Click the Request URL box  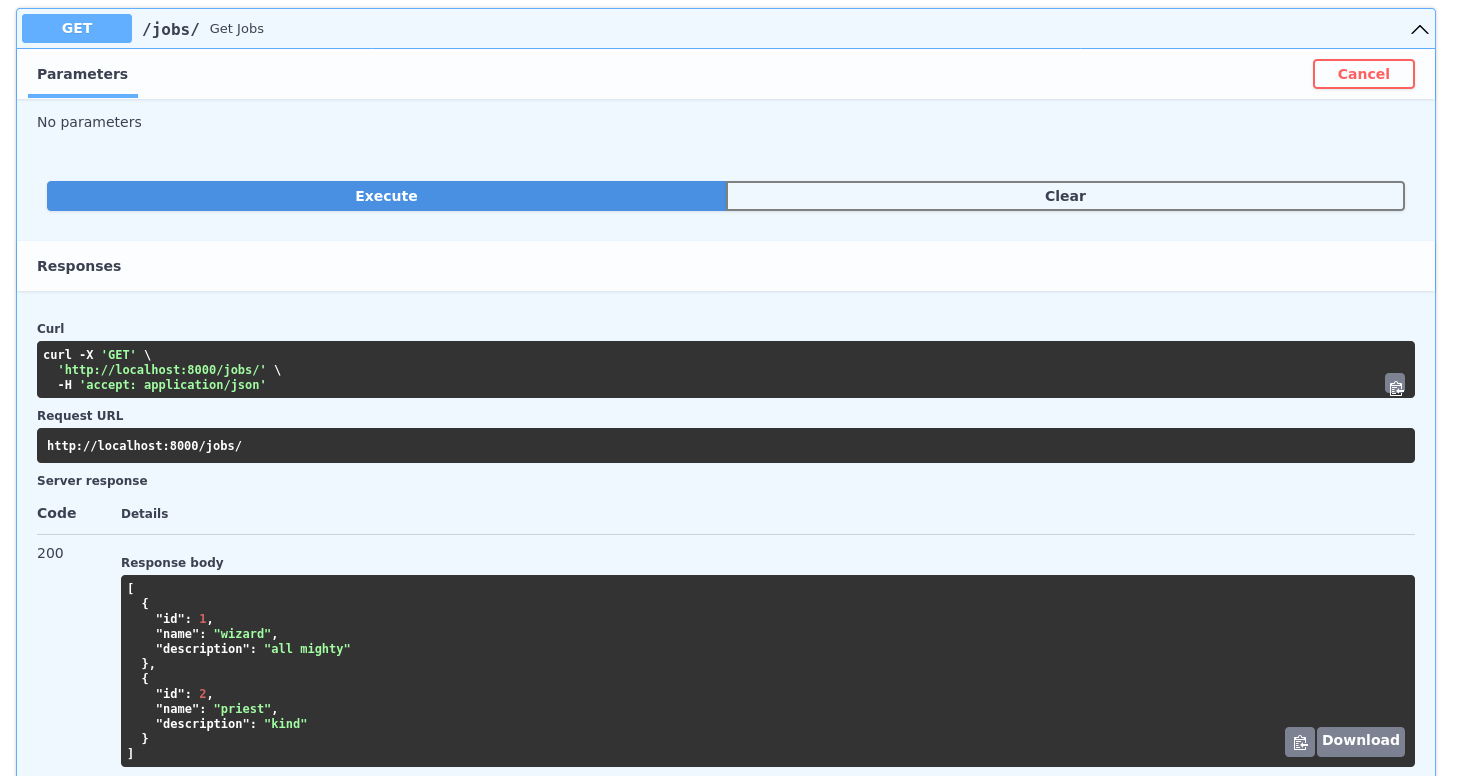pos(700,446)
